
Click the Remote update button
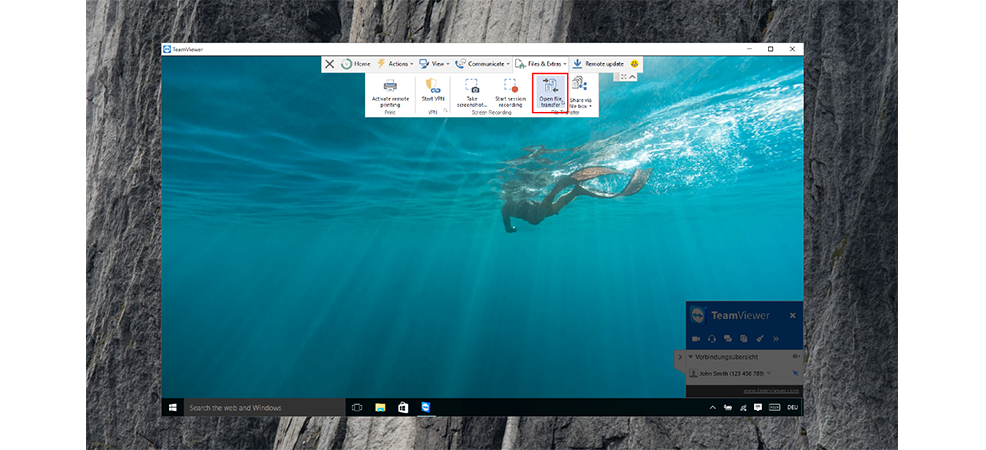[x=598, y=64]
